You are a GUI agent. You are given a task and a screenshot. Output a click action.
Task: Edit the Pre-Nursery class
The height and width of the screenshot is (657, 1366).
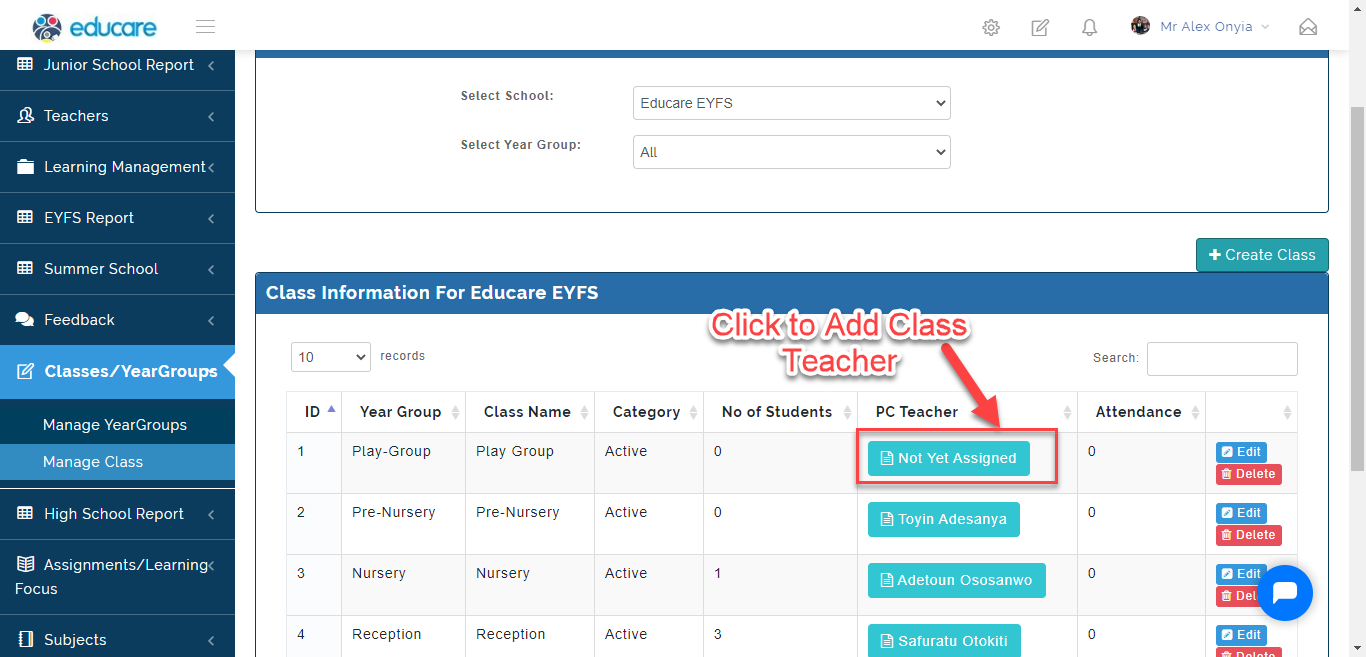point(1241,513)
